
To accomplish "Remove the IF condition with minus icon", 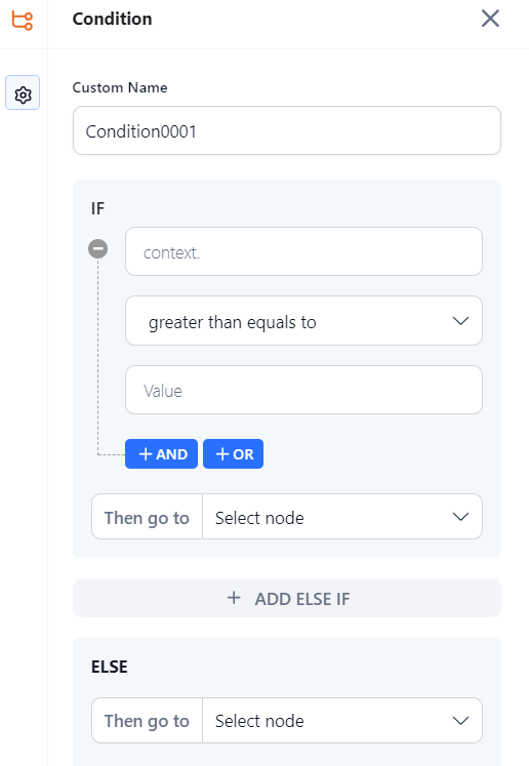I will [x=98, y=249].
